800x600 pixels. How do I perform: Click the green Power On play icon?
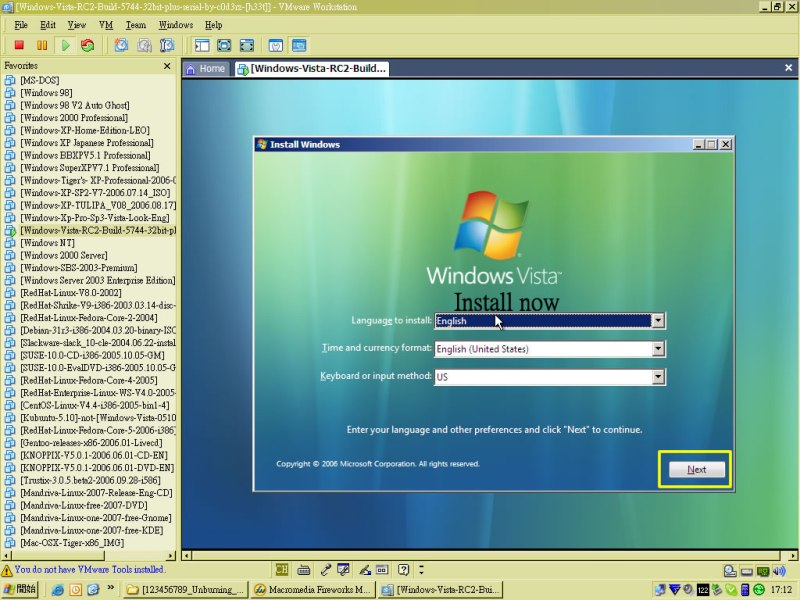65,45
